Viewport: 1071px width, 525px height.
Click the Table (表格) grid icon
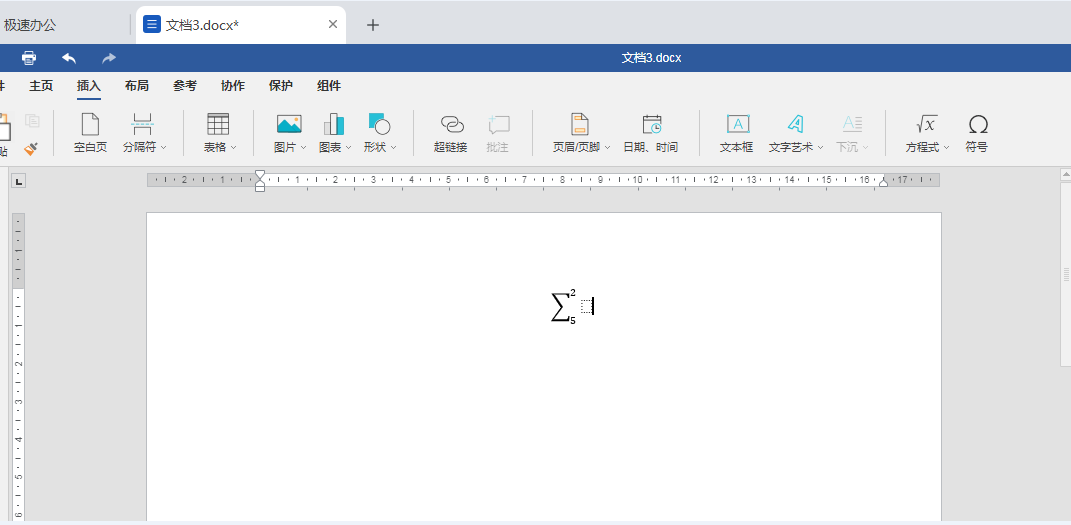pyautogui.click(x=218, y=124)
